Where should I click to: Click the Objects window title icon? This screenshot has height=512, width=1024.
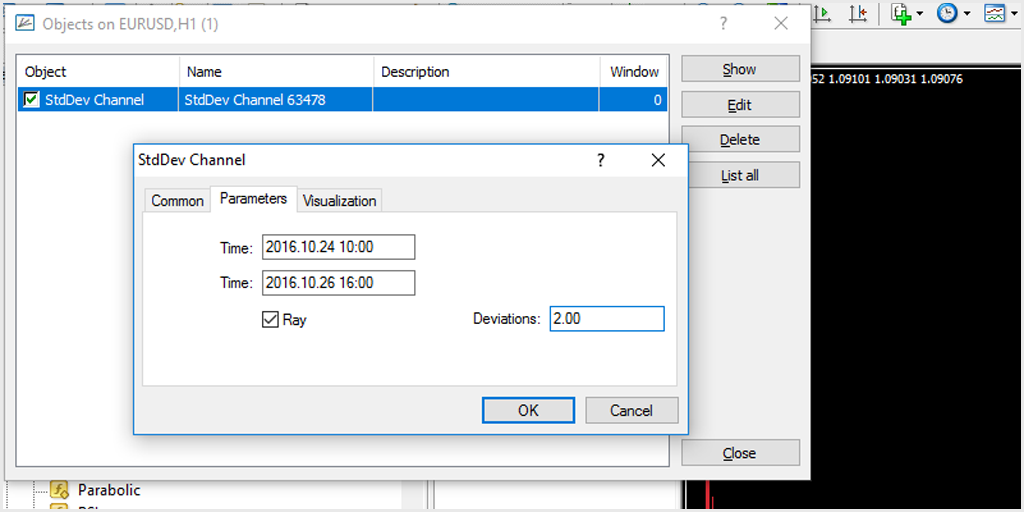coord(24,24)
